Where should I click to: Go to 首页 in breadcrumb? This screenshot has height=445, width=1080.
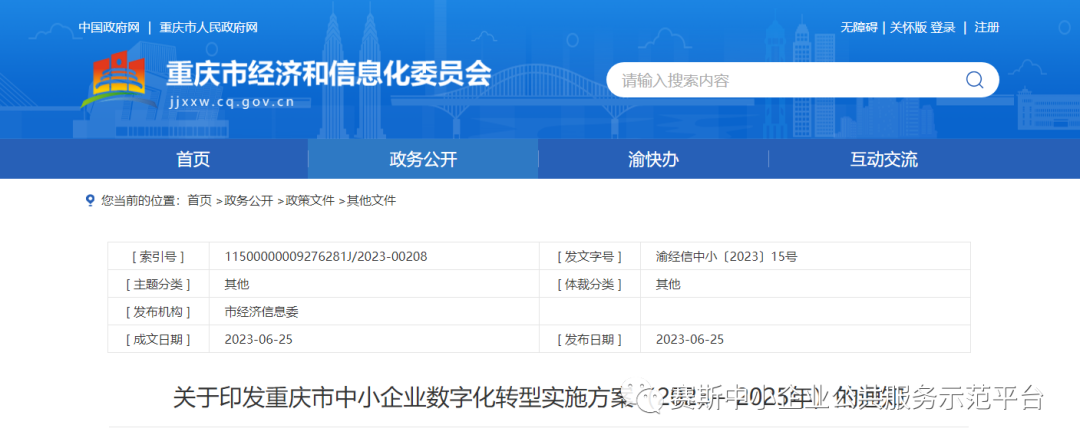point(200,200)
